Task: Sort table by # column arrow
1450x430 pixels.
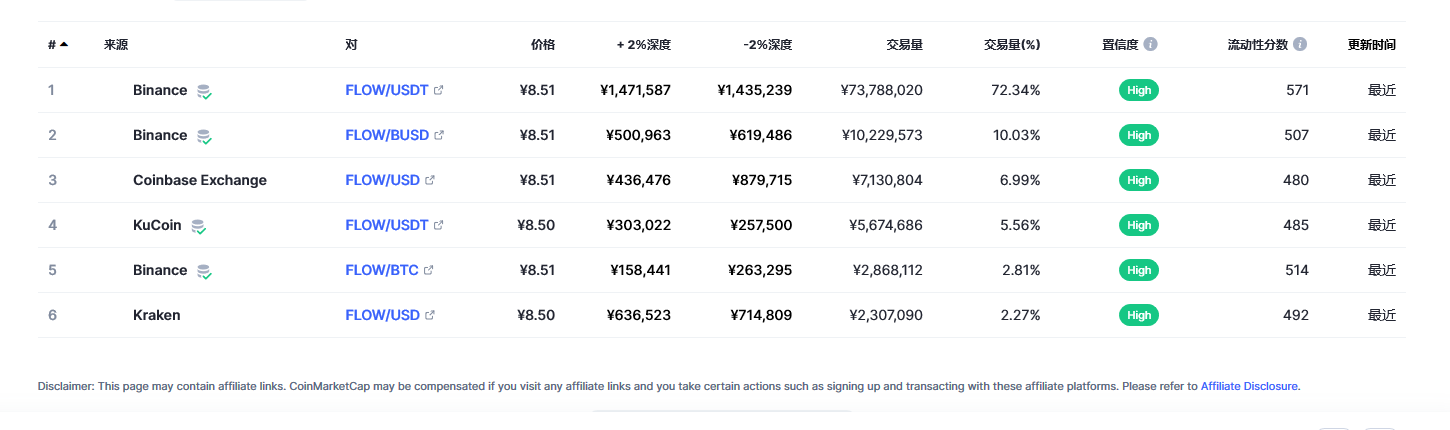Action: (x=64, y=45)
